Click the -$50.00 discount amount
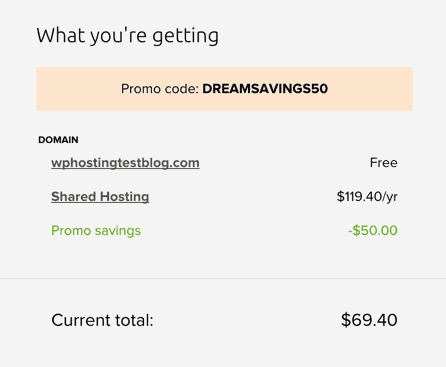The image size is (446, 367). (373, 230)
